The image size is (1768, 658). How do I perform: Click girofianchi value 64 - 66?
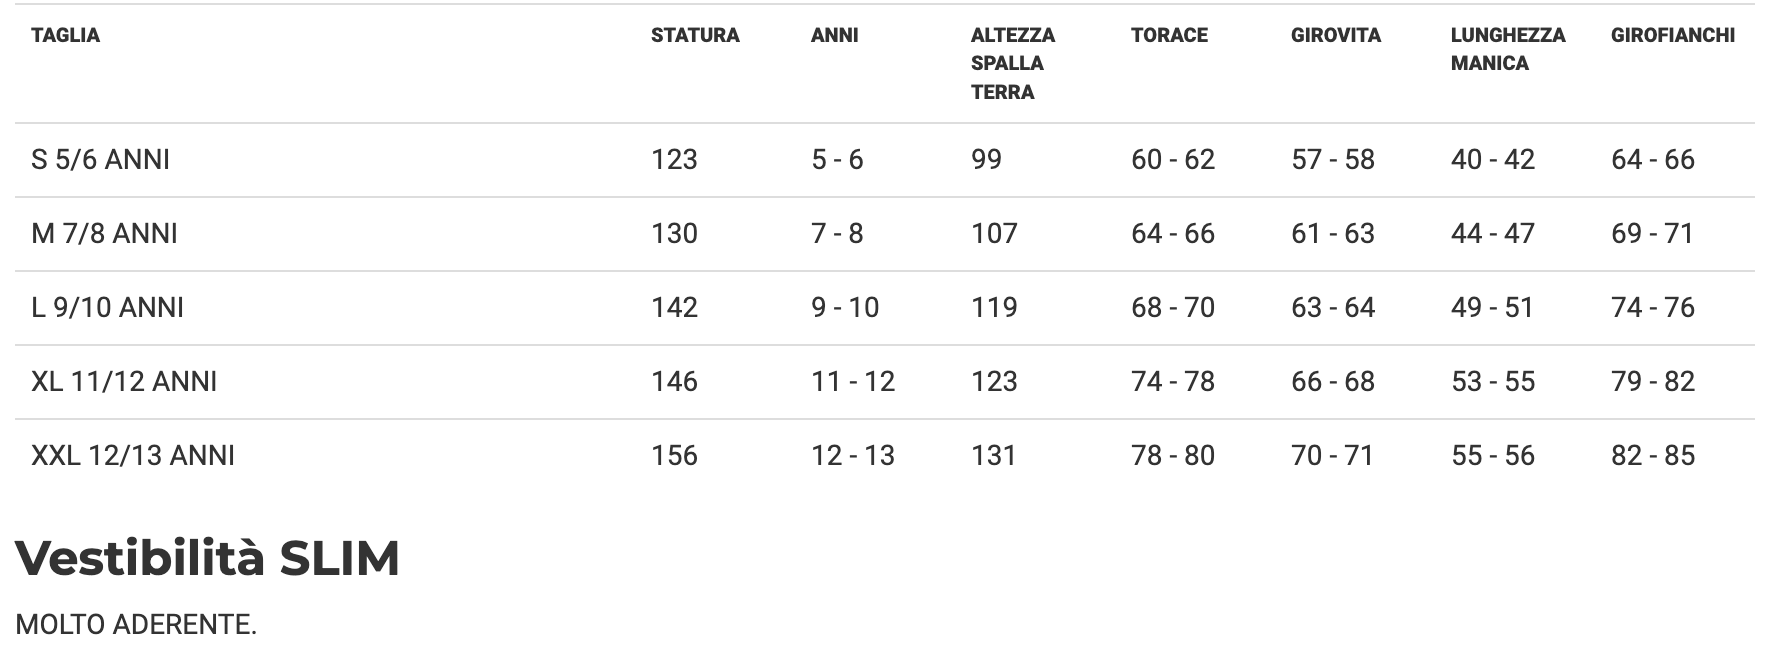[1653, 160]
